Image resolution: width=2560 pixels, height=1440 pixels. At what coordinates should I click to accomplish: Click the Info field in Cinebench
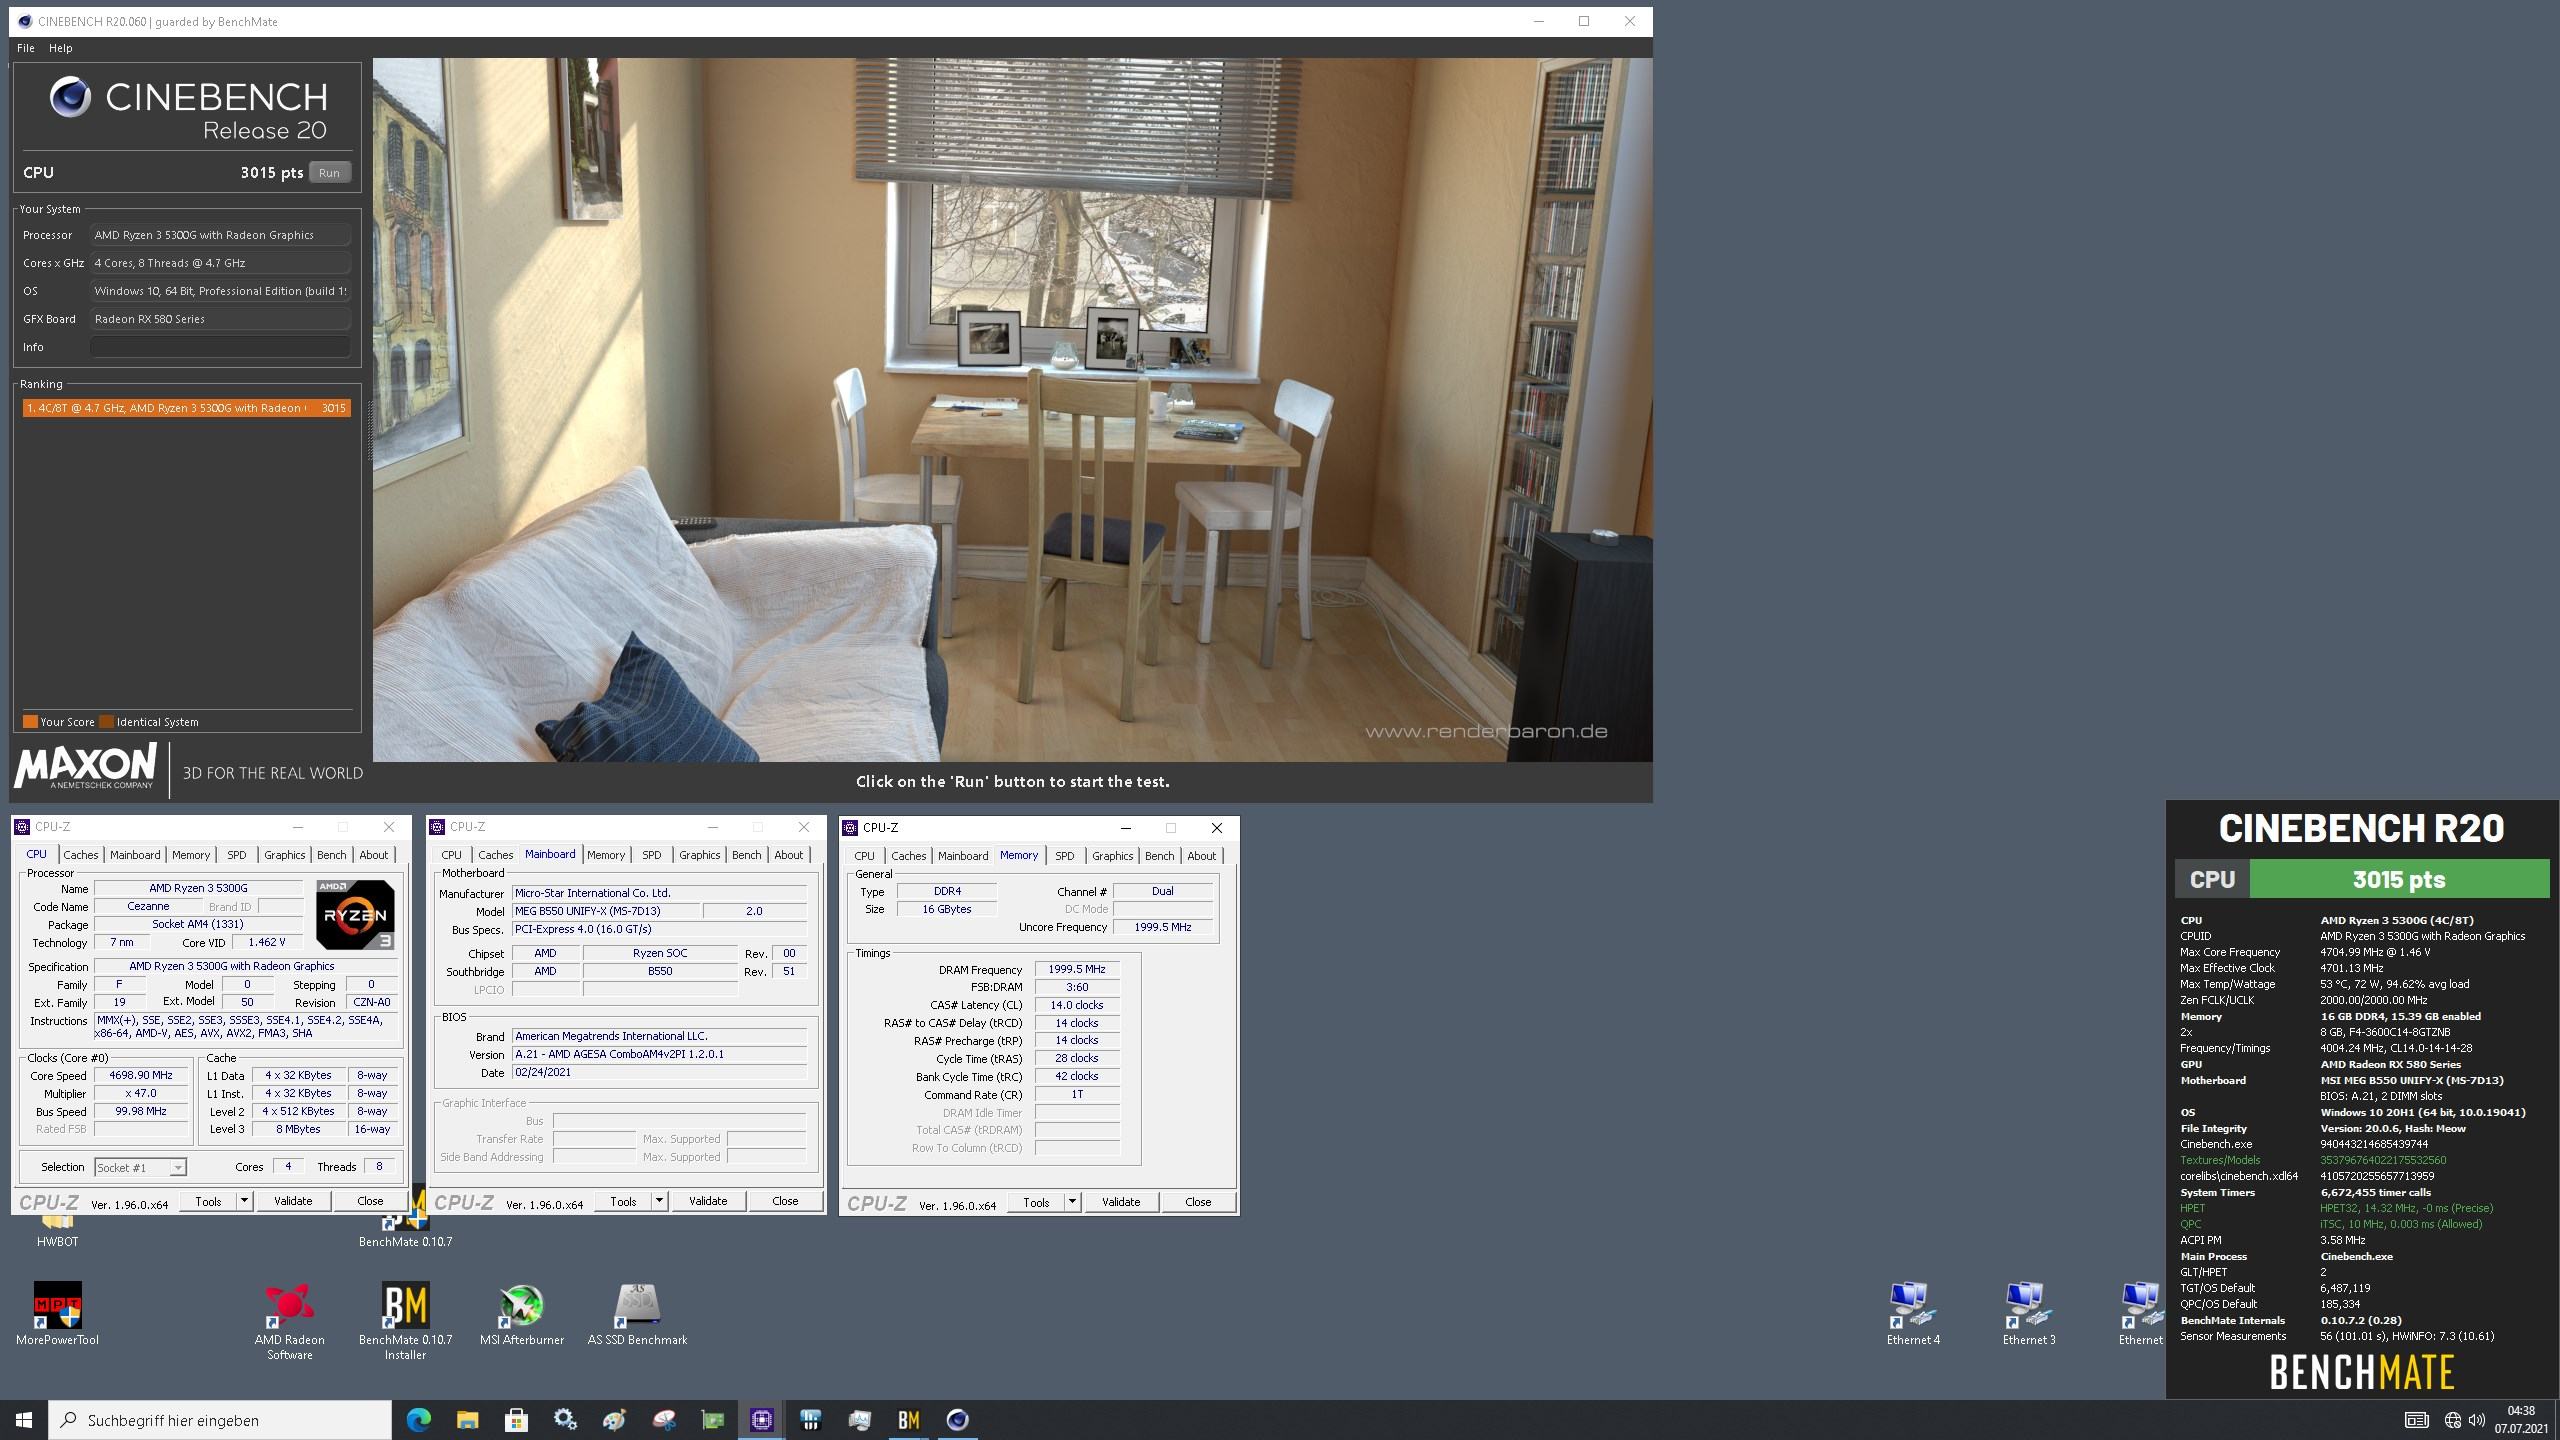tap(220, 347)
